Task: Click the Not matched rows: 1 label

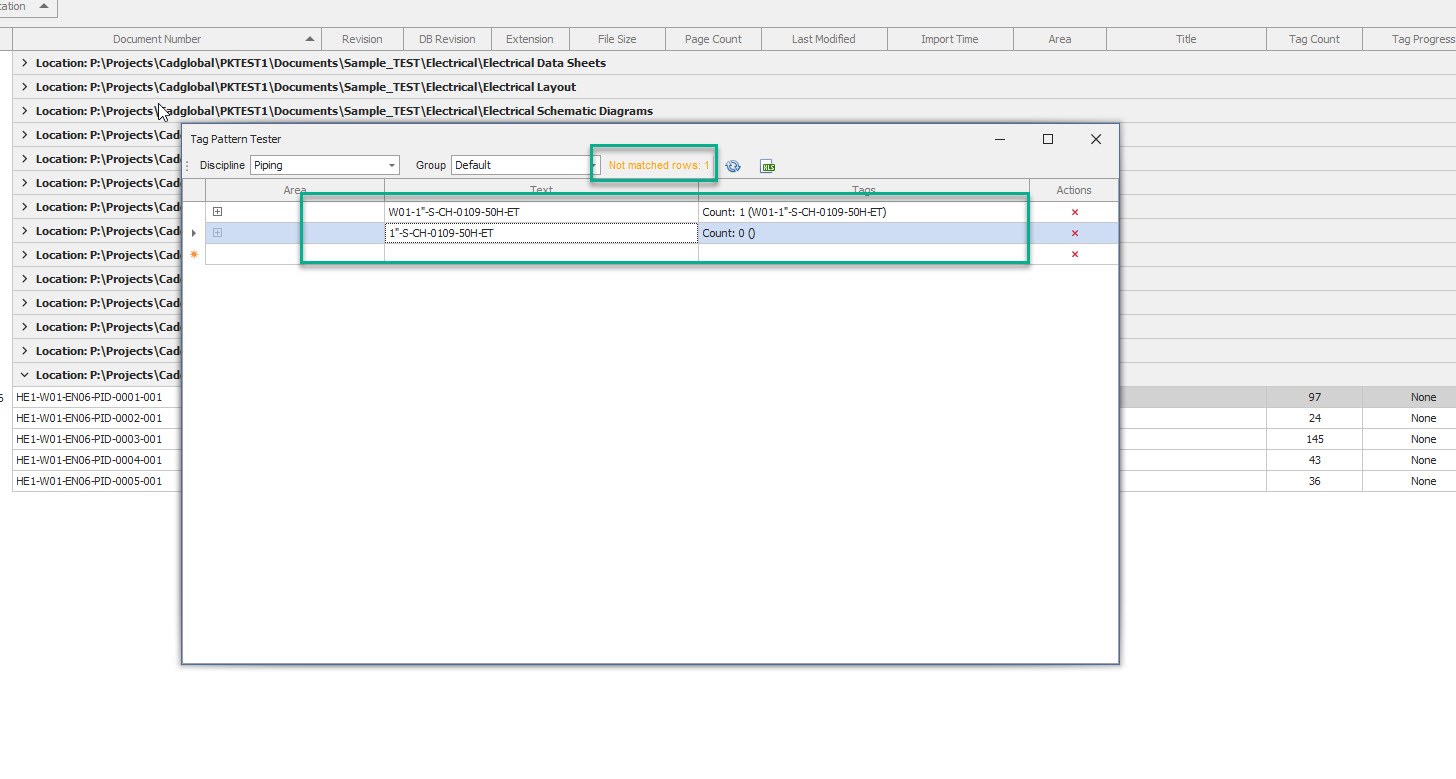Action: coord(658,165)
